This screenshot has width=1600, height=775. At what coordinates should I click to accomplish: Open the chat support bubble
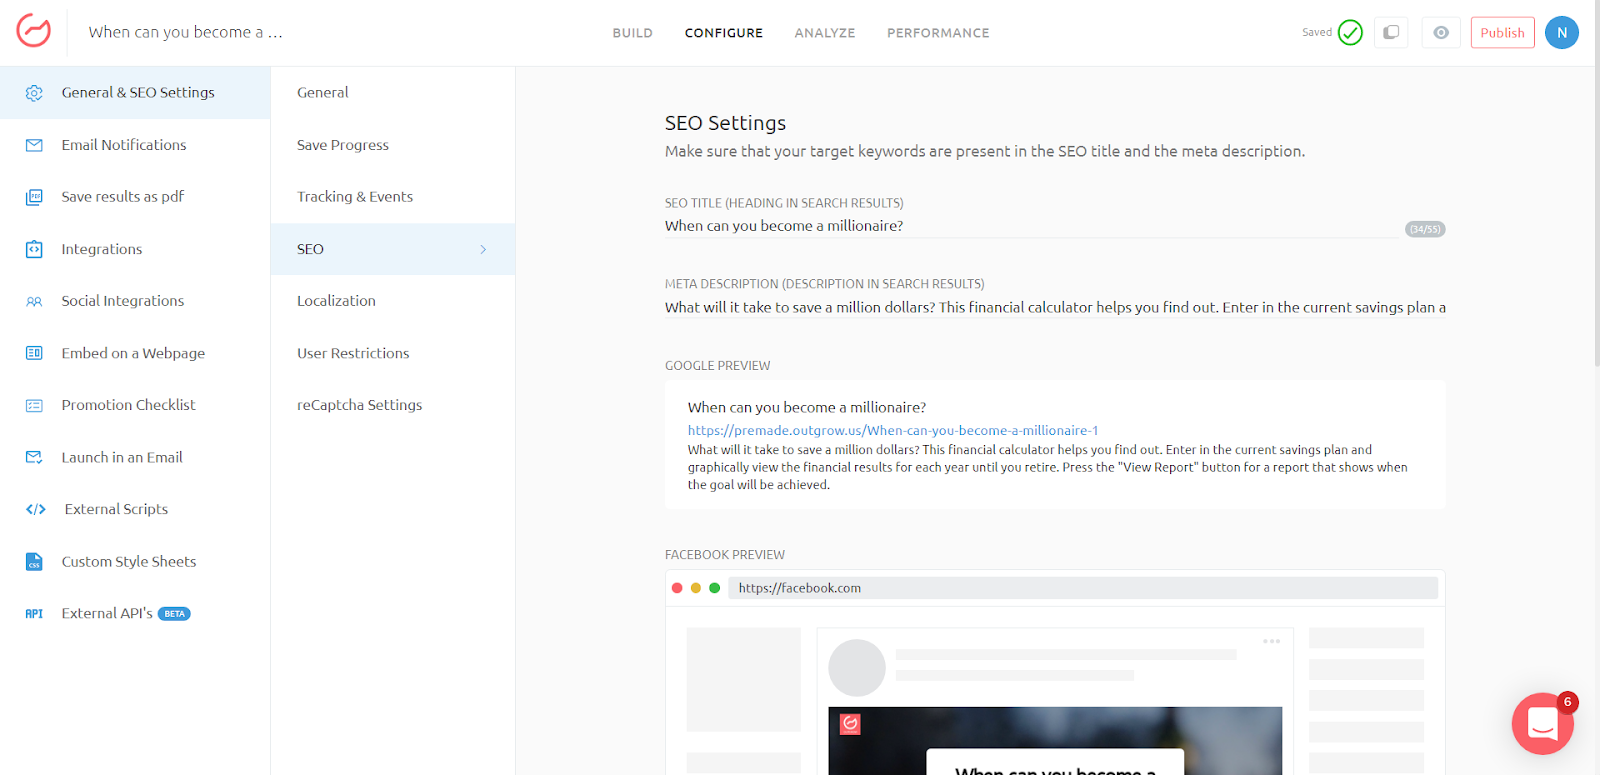1542,723
